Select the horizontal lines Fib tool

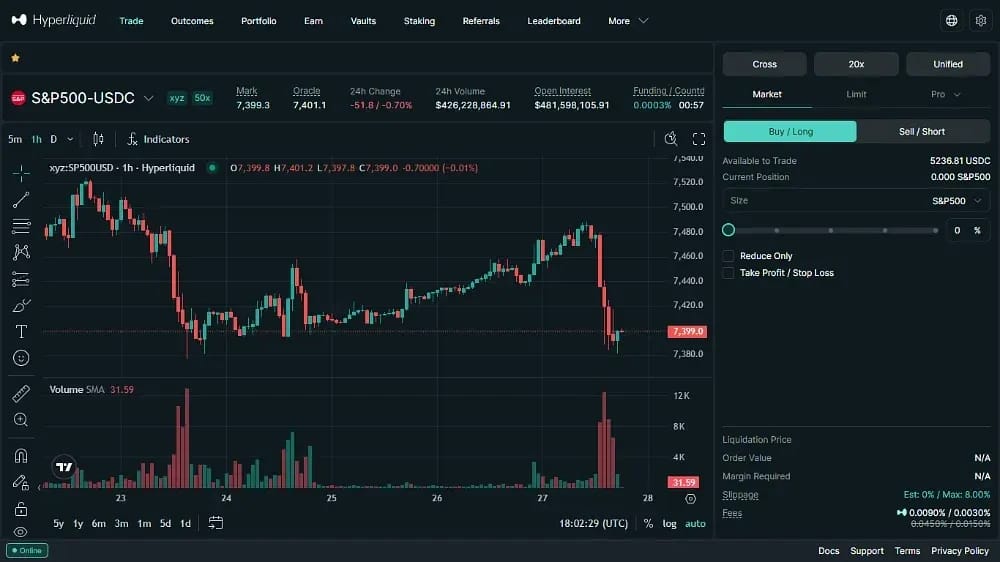tap(21, 226)
